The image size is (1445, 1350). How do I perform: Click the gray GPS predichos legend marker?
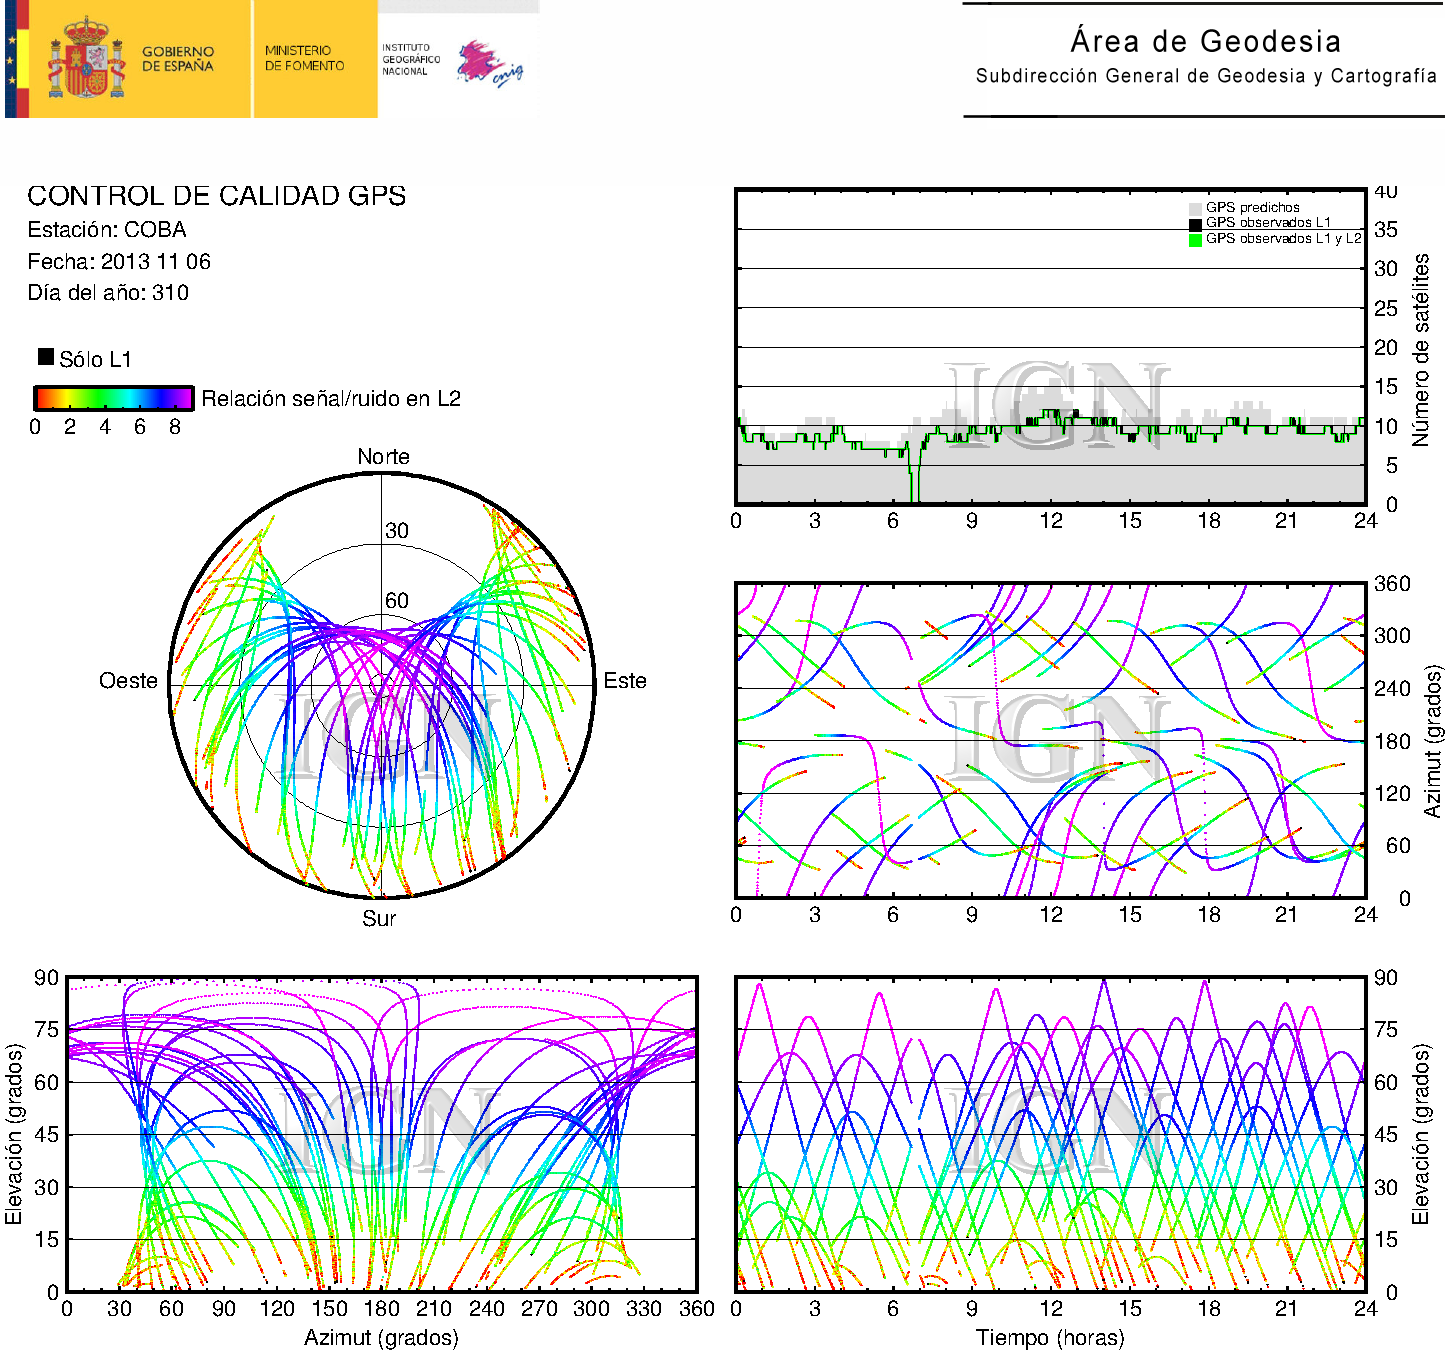(1194, 208)
